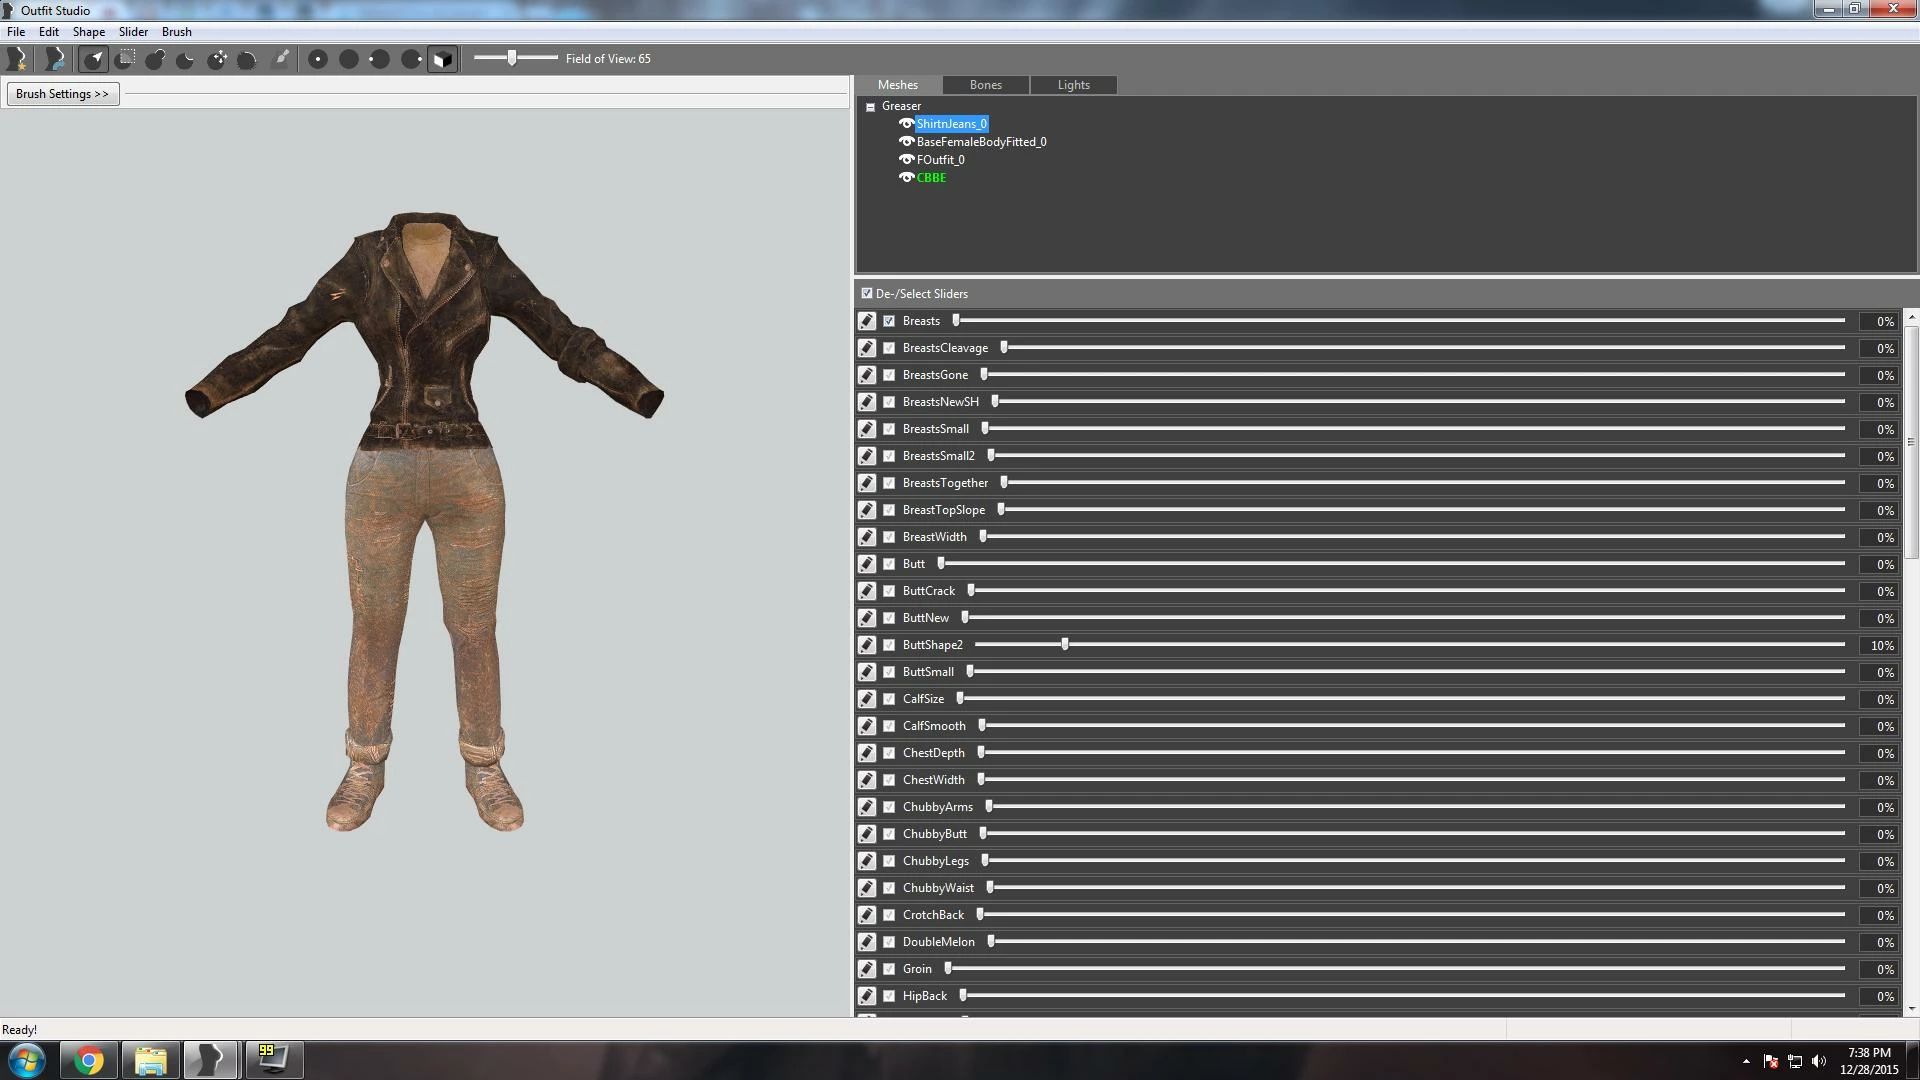Click the slider list scroll-down arrow
Screen dimensions: 1920x1080
pos(1911,1009)
